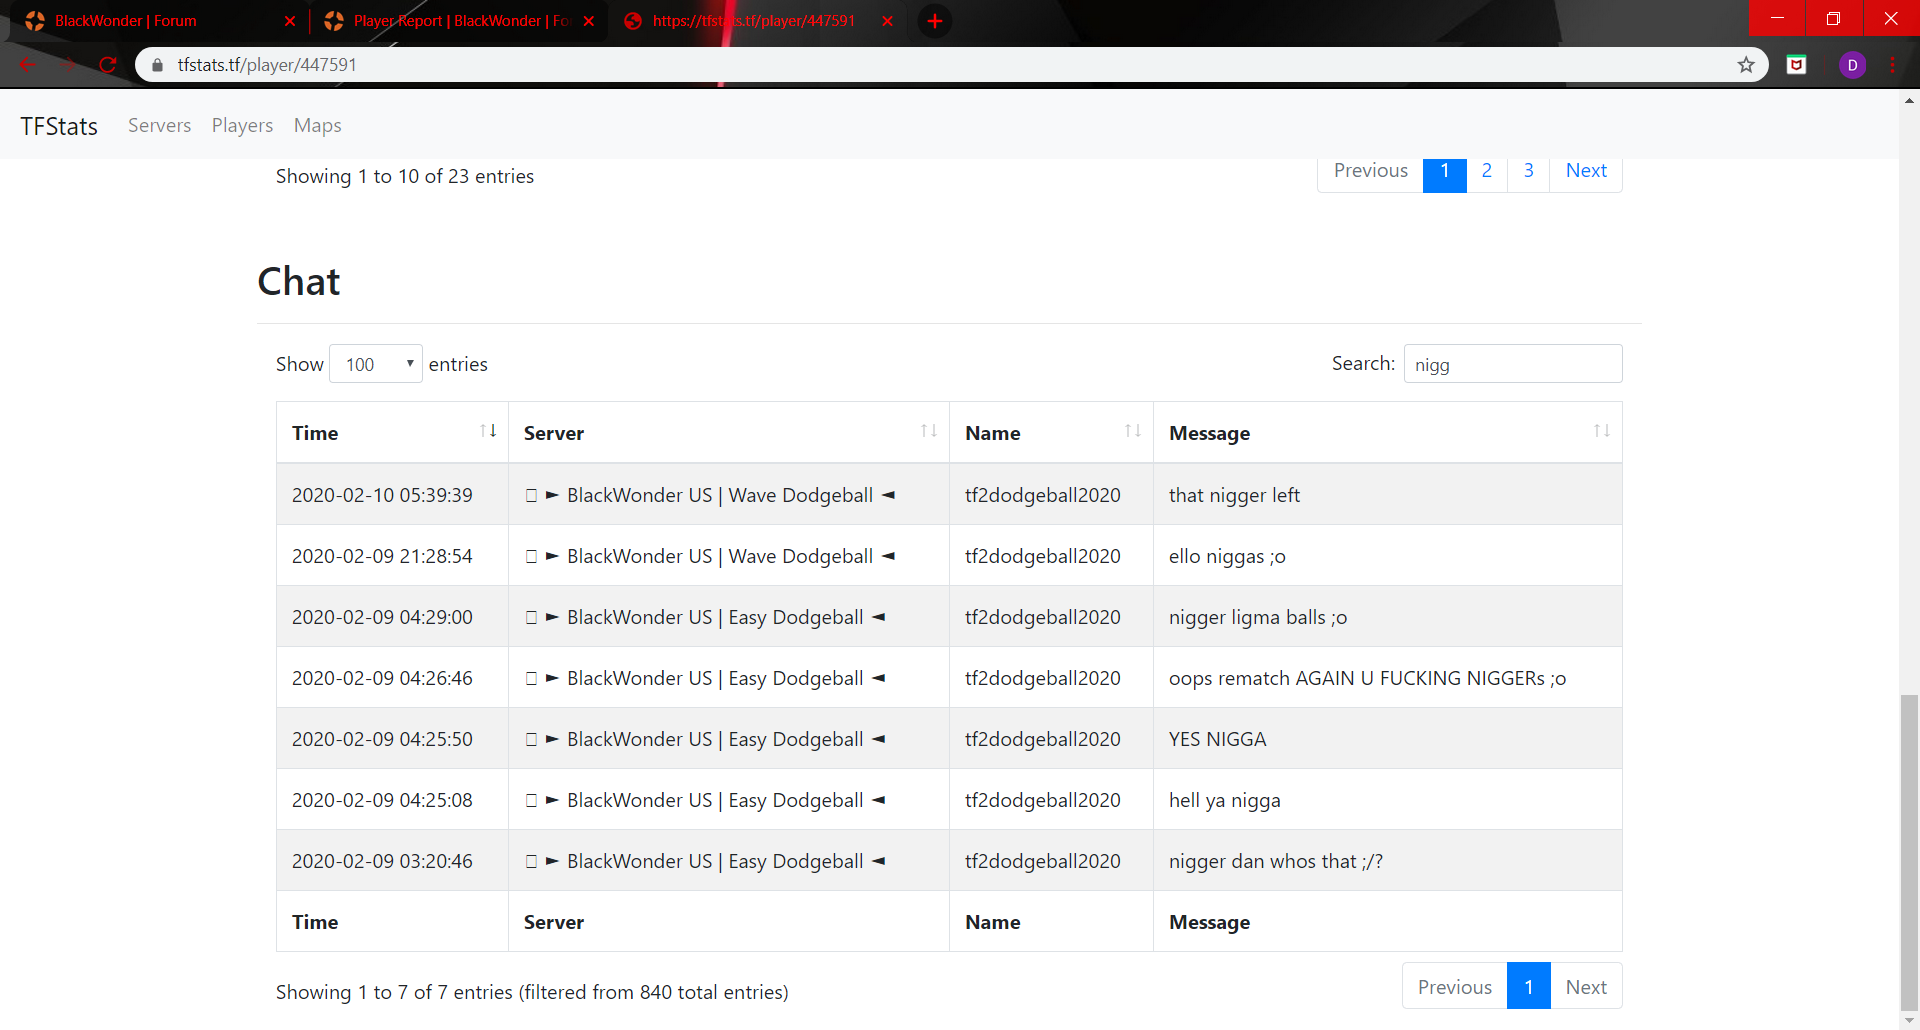Open a new browser tab
The image size is (1920, 1030).
(935, 21)
